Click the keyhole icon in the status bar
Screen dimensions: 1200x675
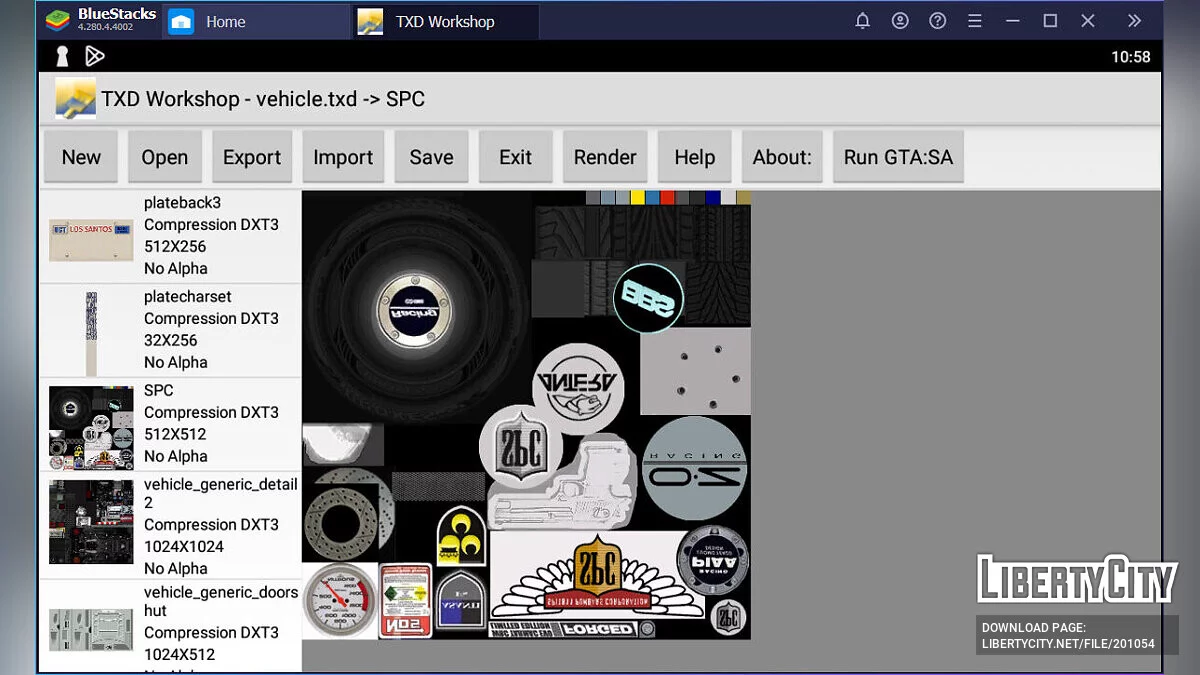pos(62,56)
